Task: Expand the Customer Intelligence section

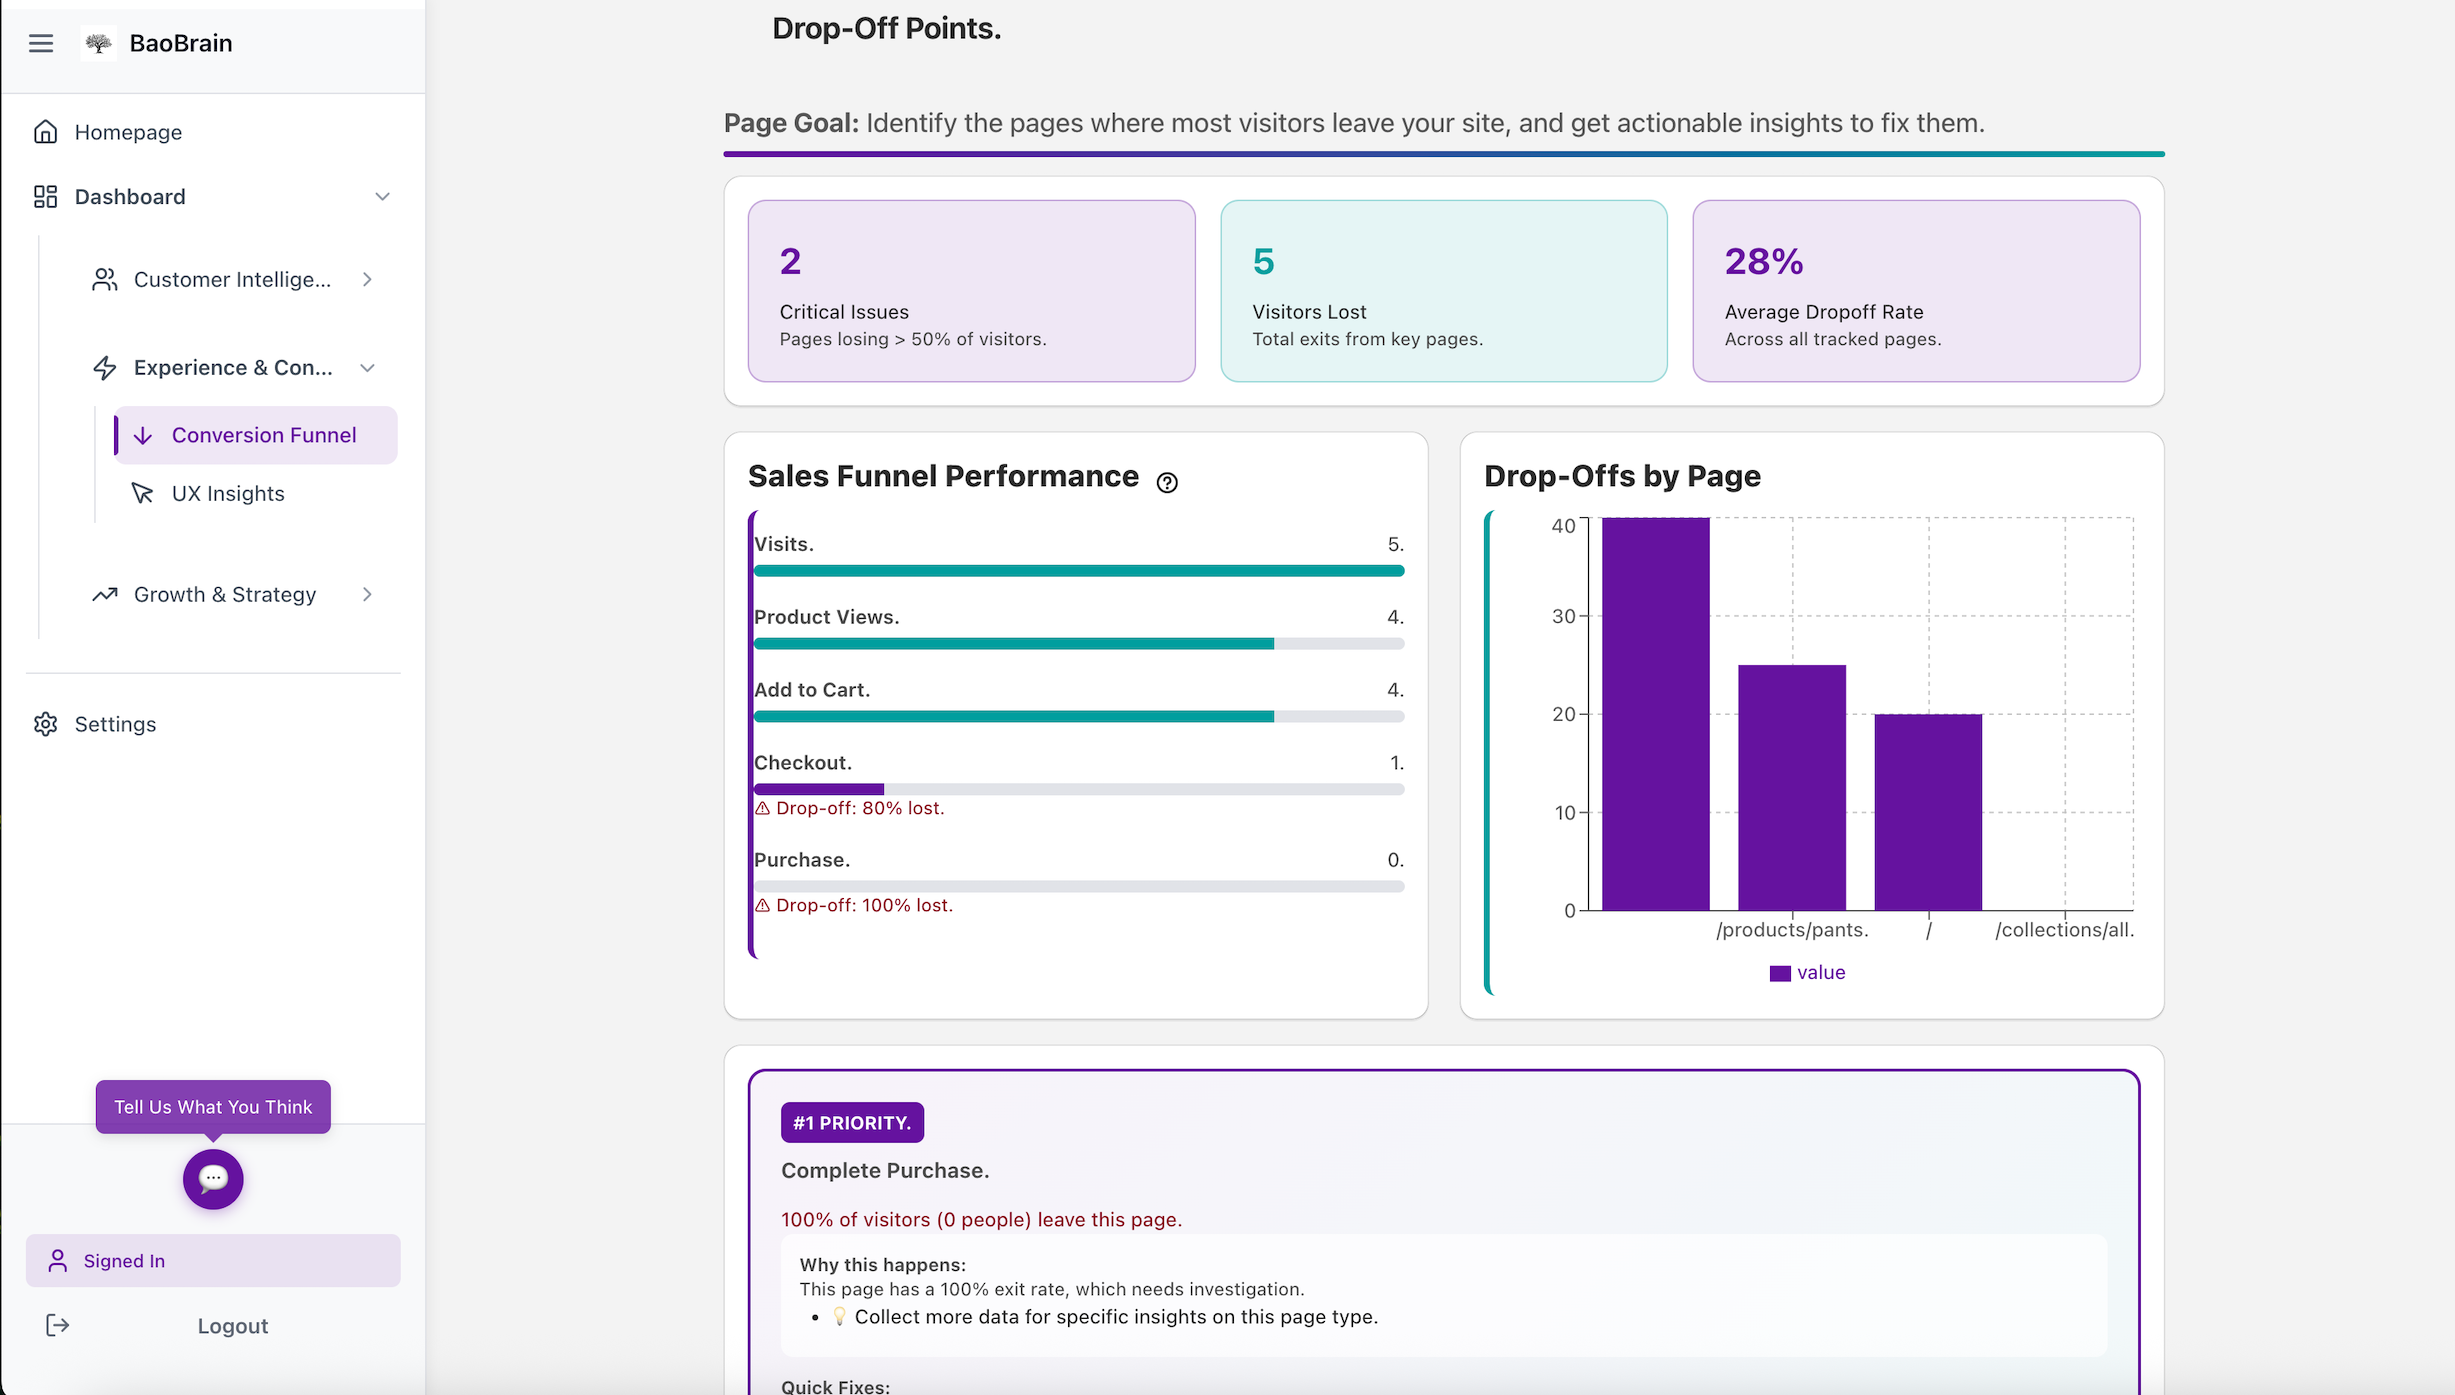Action: point(368,279)
